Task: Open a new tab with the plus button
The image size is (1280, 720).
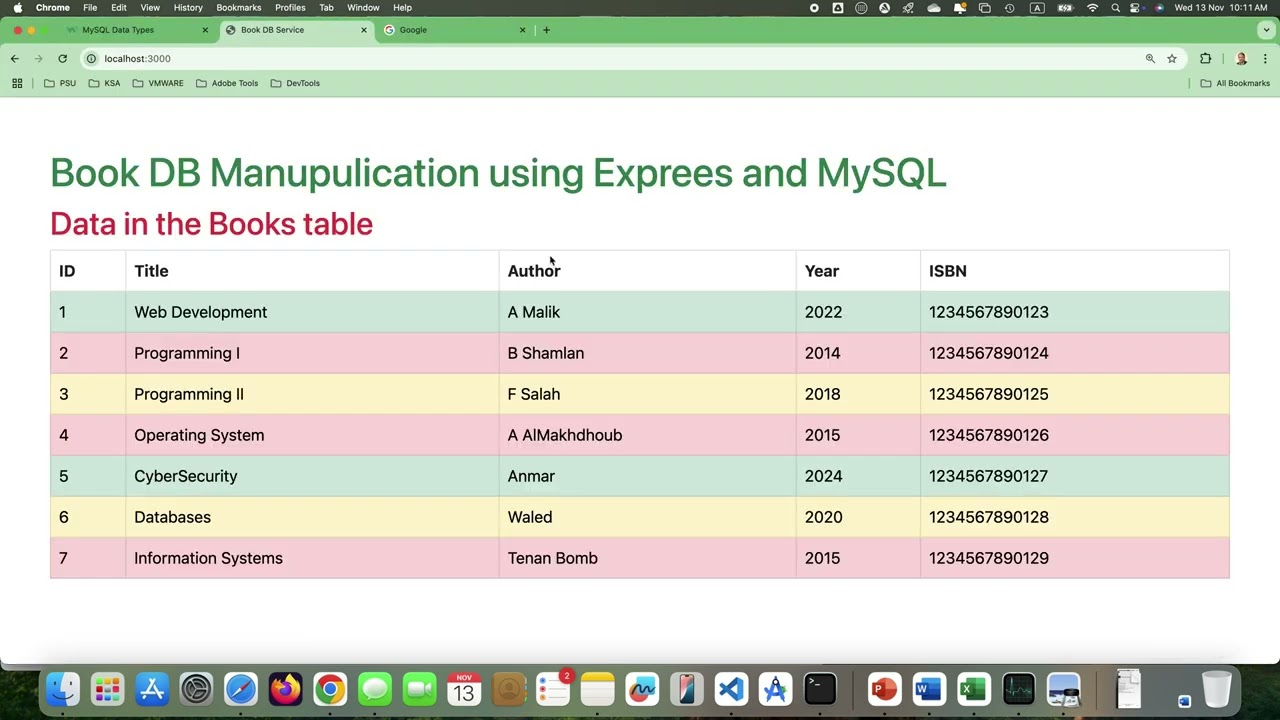Action: click(x=546, y=30)
